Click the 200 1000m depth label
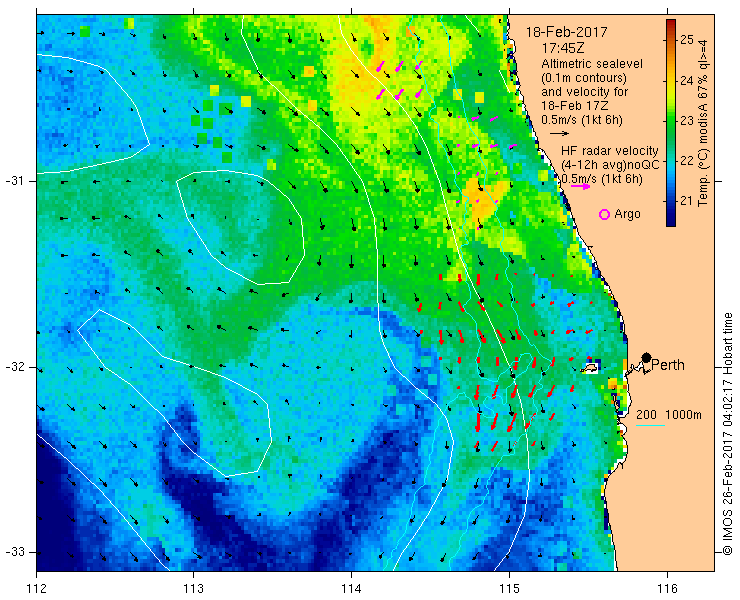The height and width of the screenshot is (600, 740). [x=669, y=415]
